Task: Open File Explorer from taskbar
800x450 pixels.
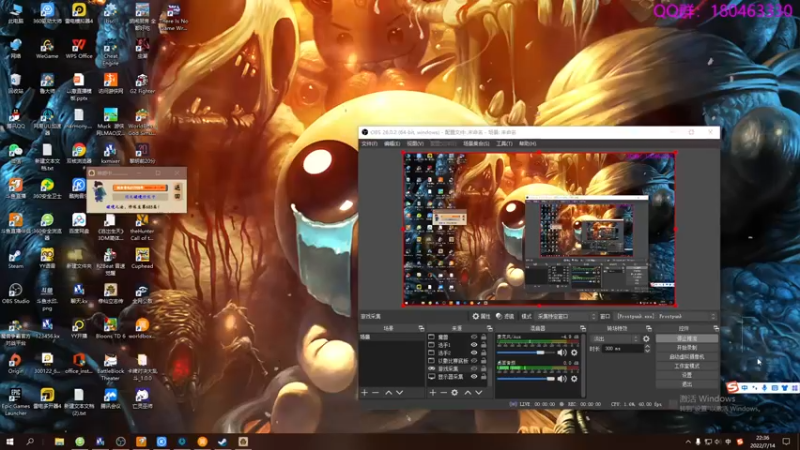Action: pos(59,441)
